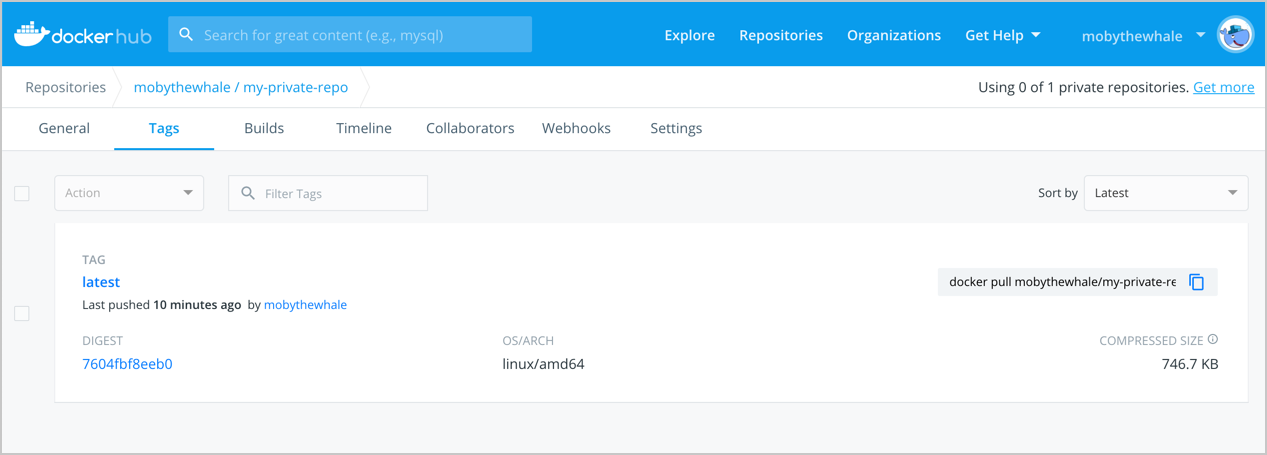
Task: Switch to the Builds tab
Action: click(x=264, y=128)
